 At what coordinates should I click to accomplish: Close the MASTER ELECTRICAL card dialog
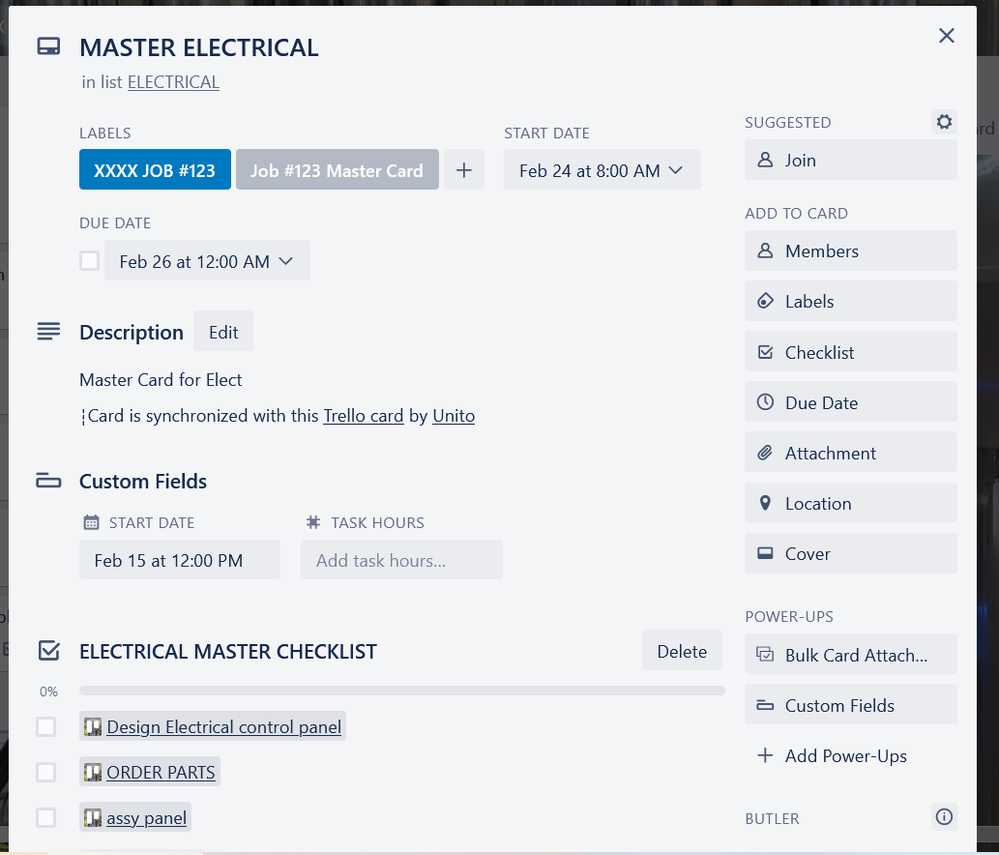coord(946,36)
